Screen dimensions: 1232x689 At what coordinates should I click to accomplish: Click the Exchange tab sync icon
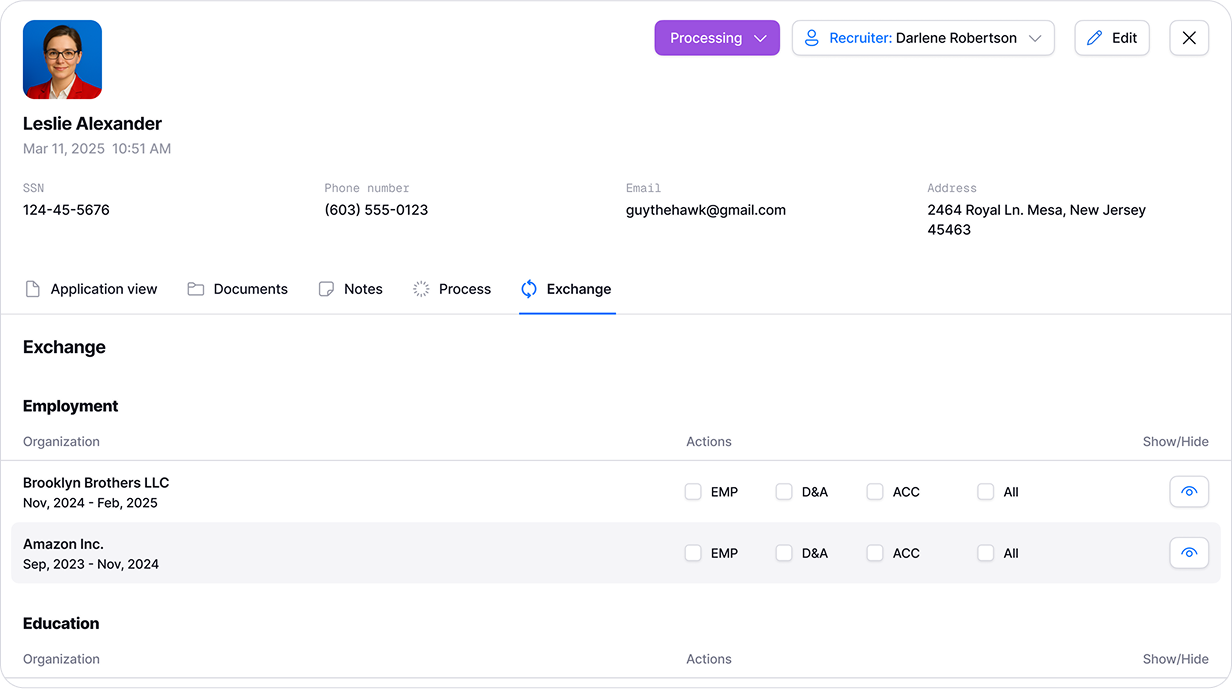529,289
